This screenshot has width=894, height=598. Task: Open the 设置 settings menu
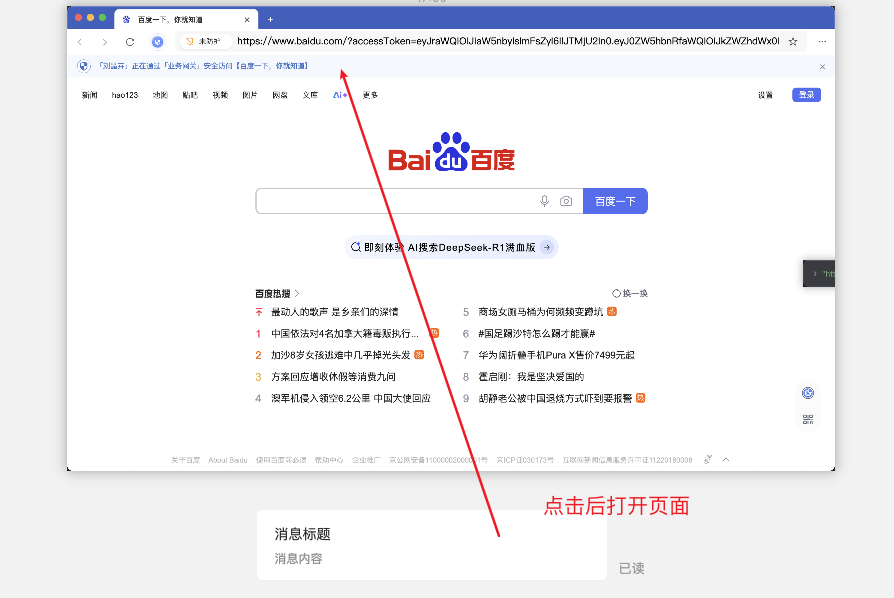(x=765, y=95)
